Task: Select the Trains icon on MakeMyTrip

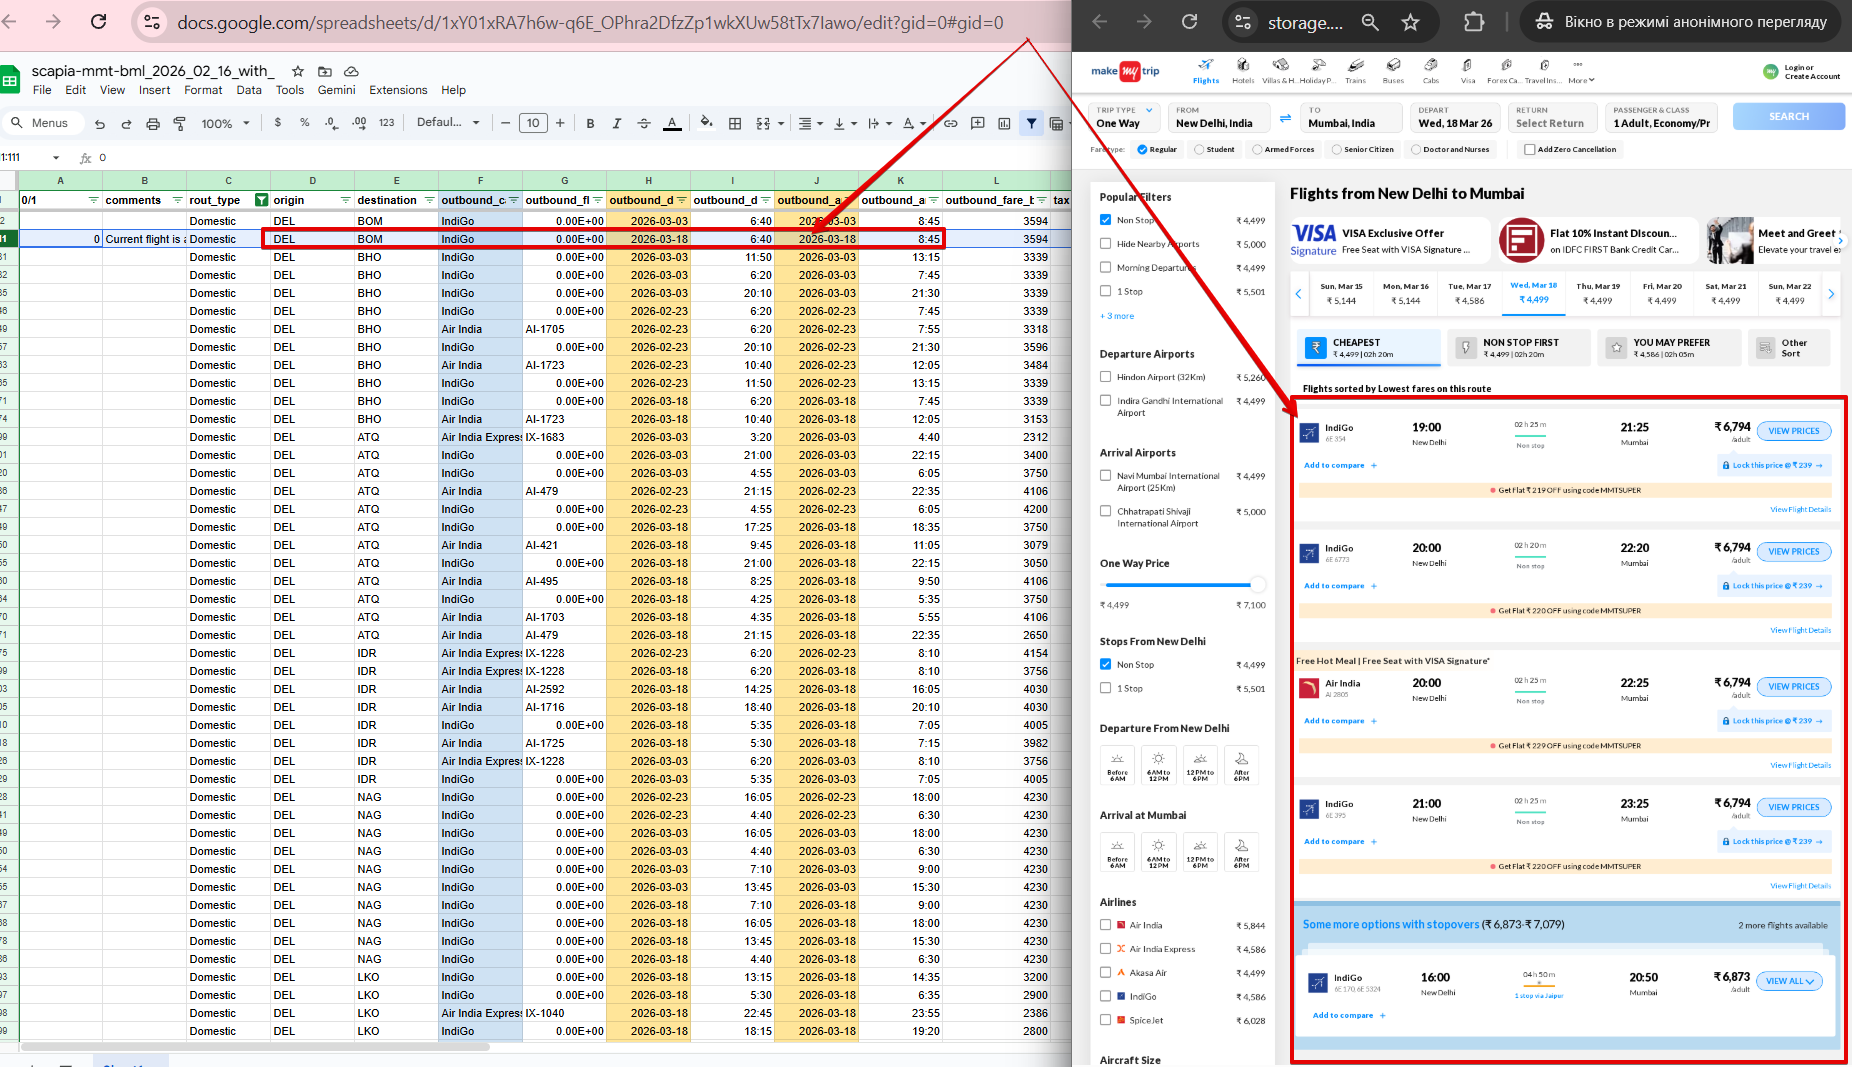Action: point(1355,70)
